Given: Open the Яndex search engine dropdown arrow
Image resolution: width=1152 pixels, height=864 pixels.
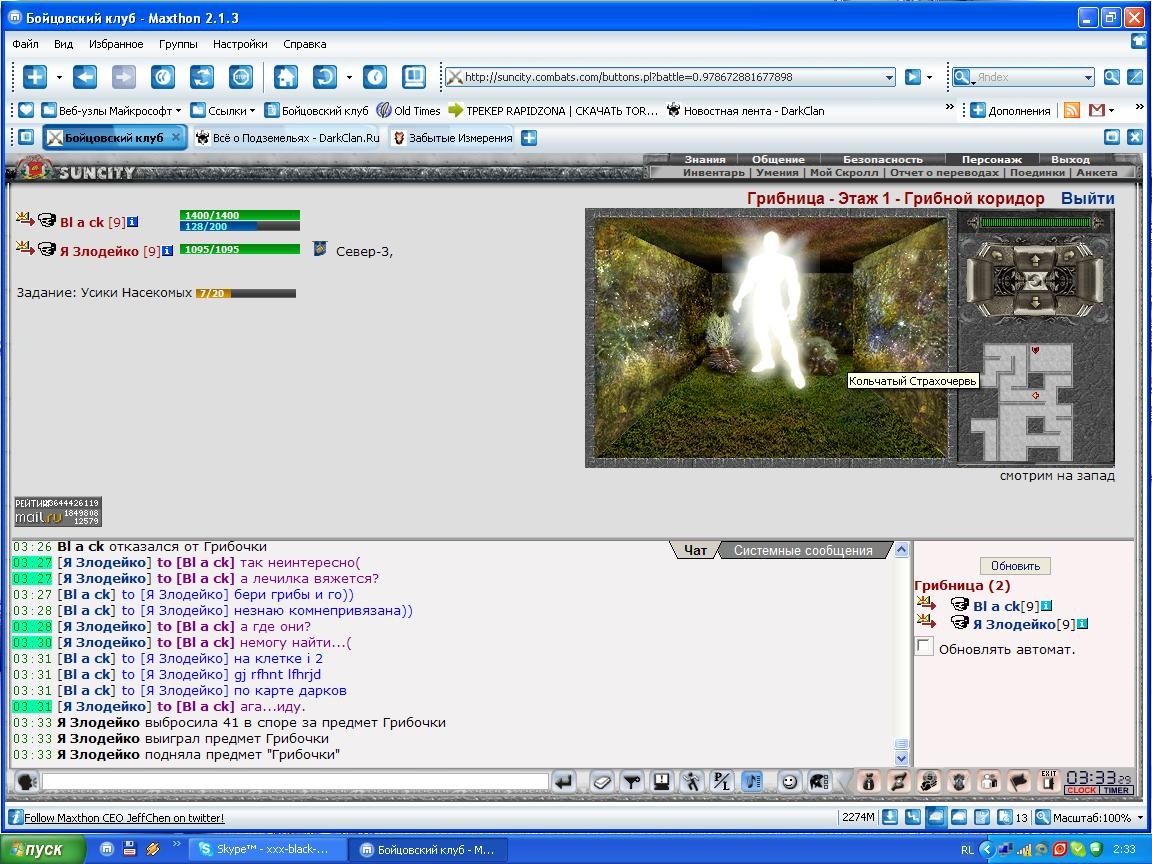Looking at the screenshot, I should coord(1089,77).
